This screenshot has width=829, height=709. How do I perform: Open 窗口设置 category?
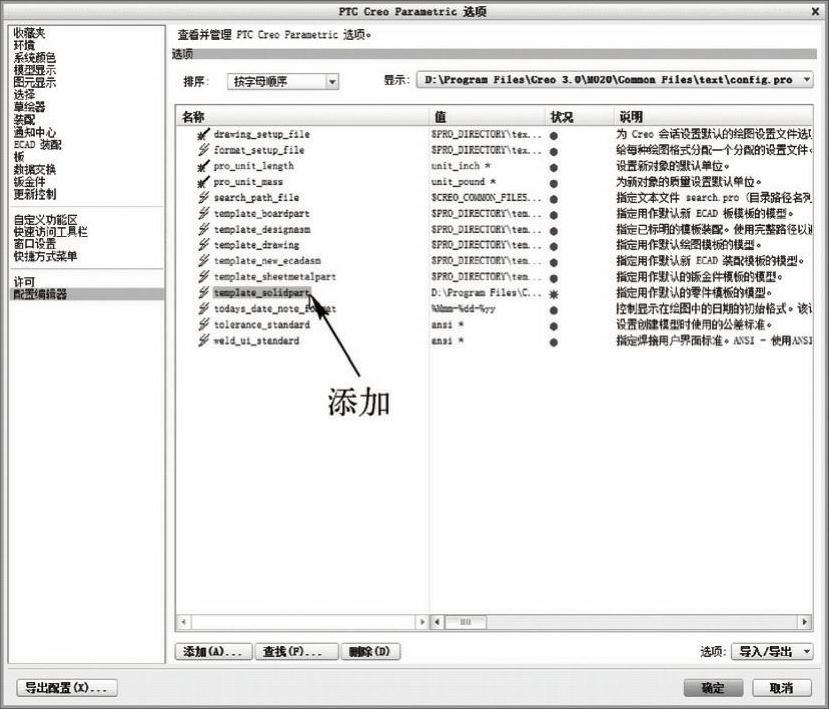(34, 244)
